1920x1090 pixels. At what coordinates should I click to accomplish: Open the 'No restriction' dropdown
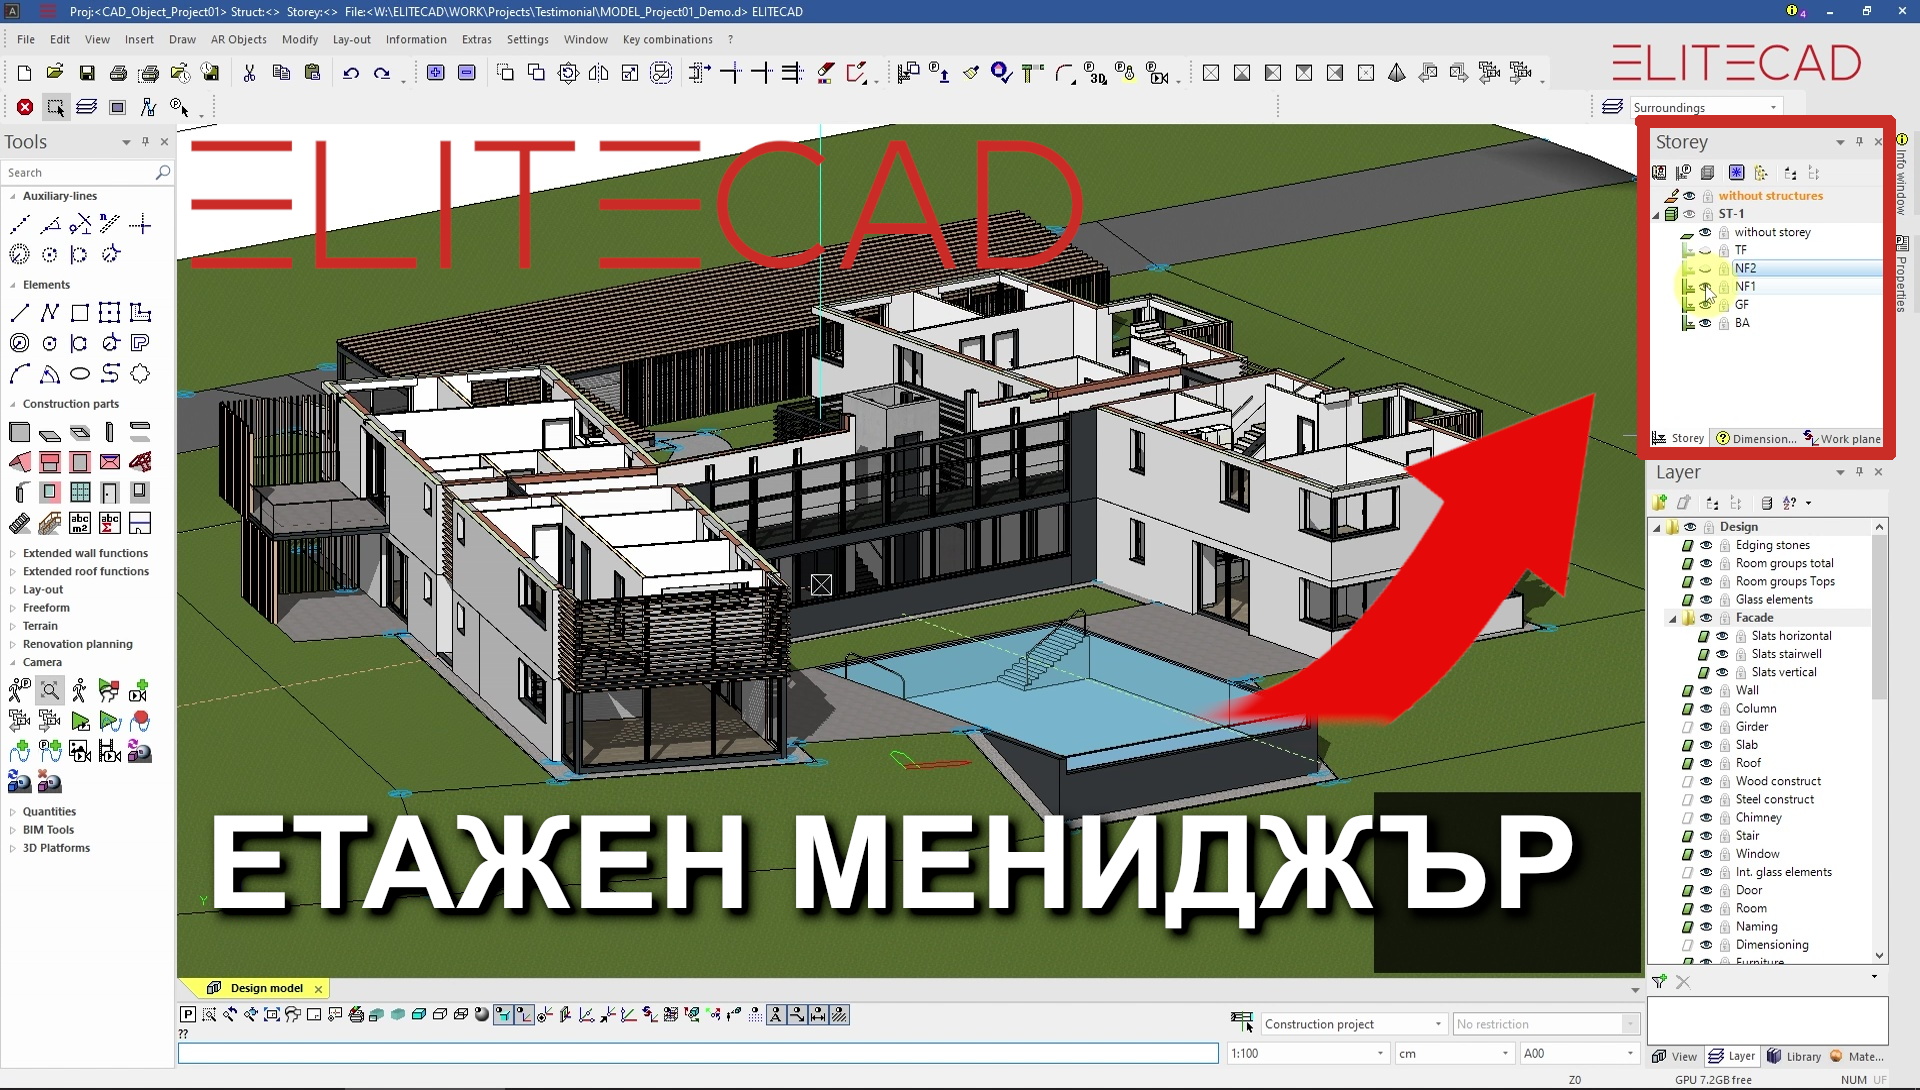[x=1630, y=1024]
